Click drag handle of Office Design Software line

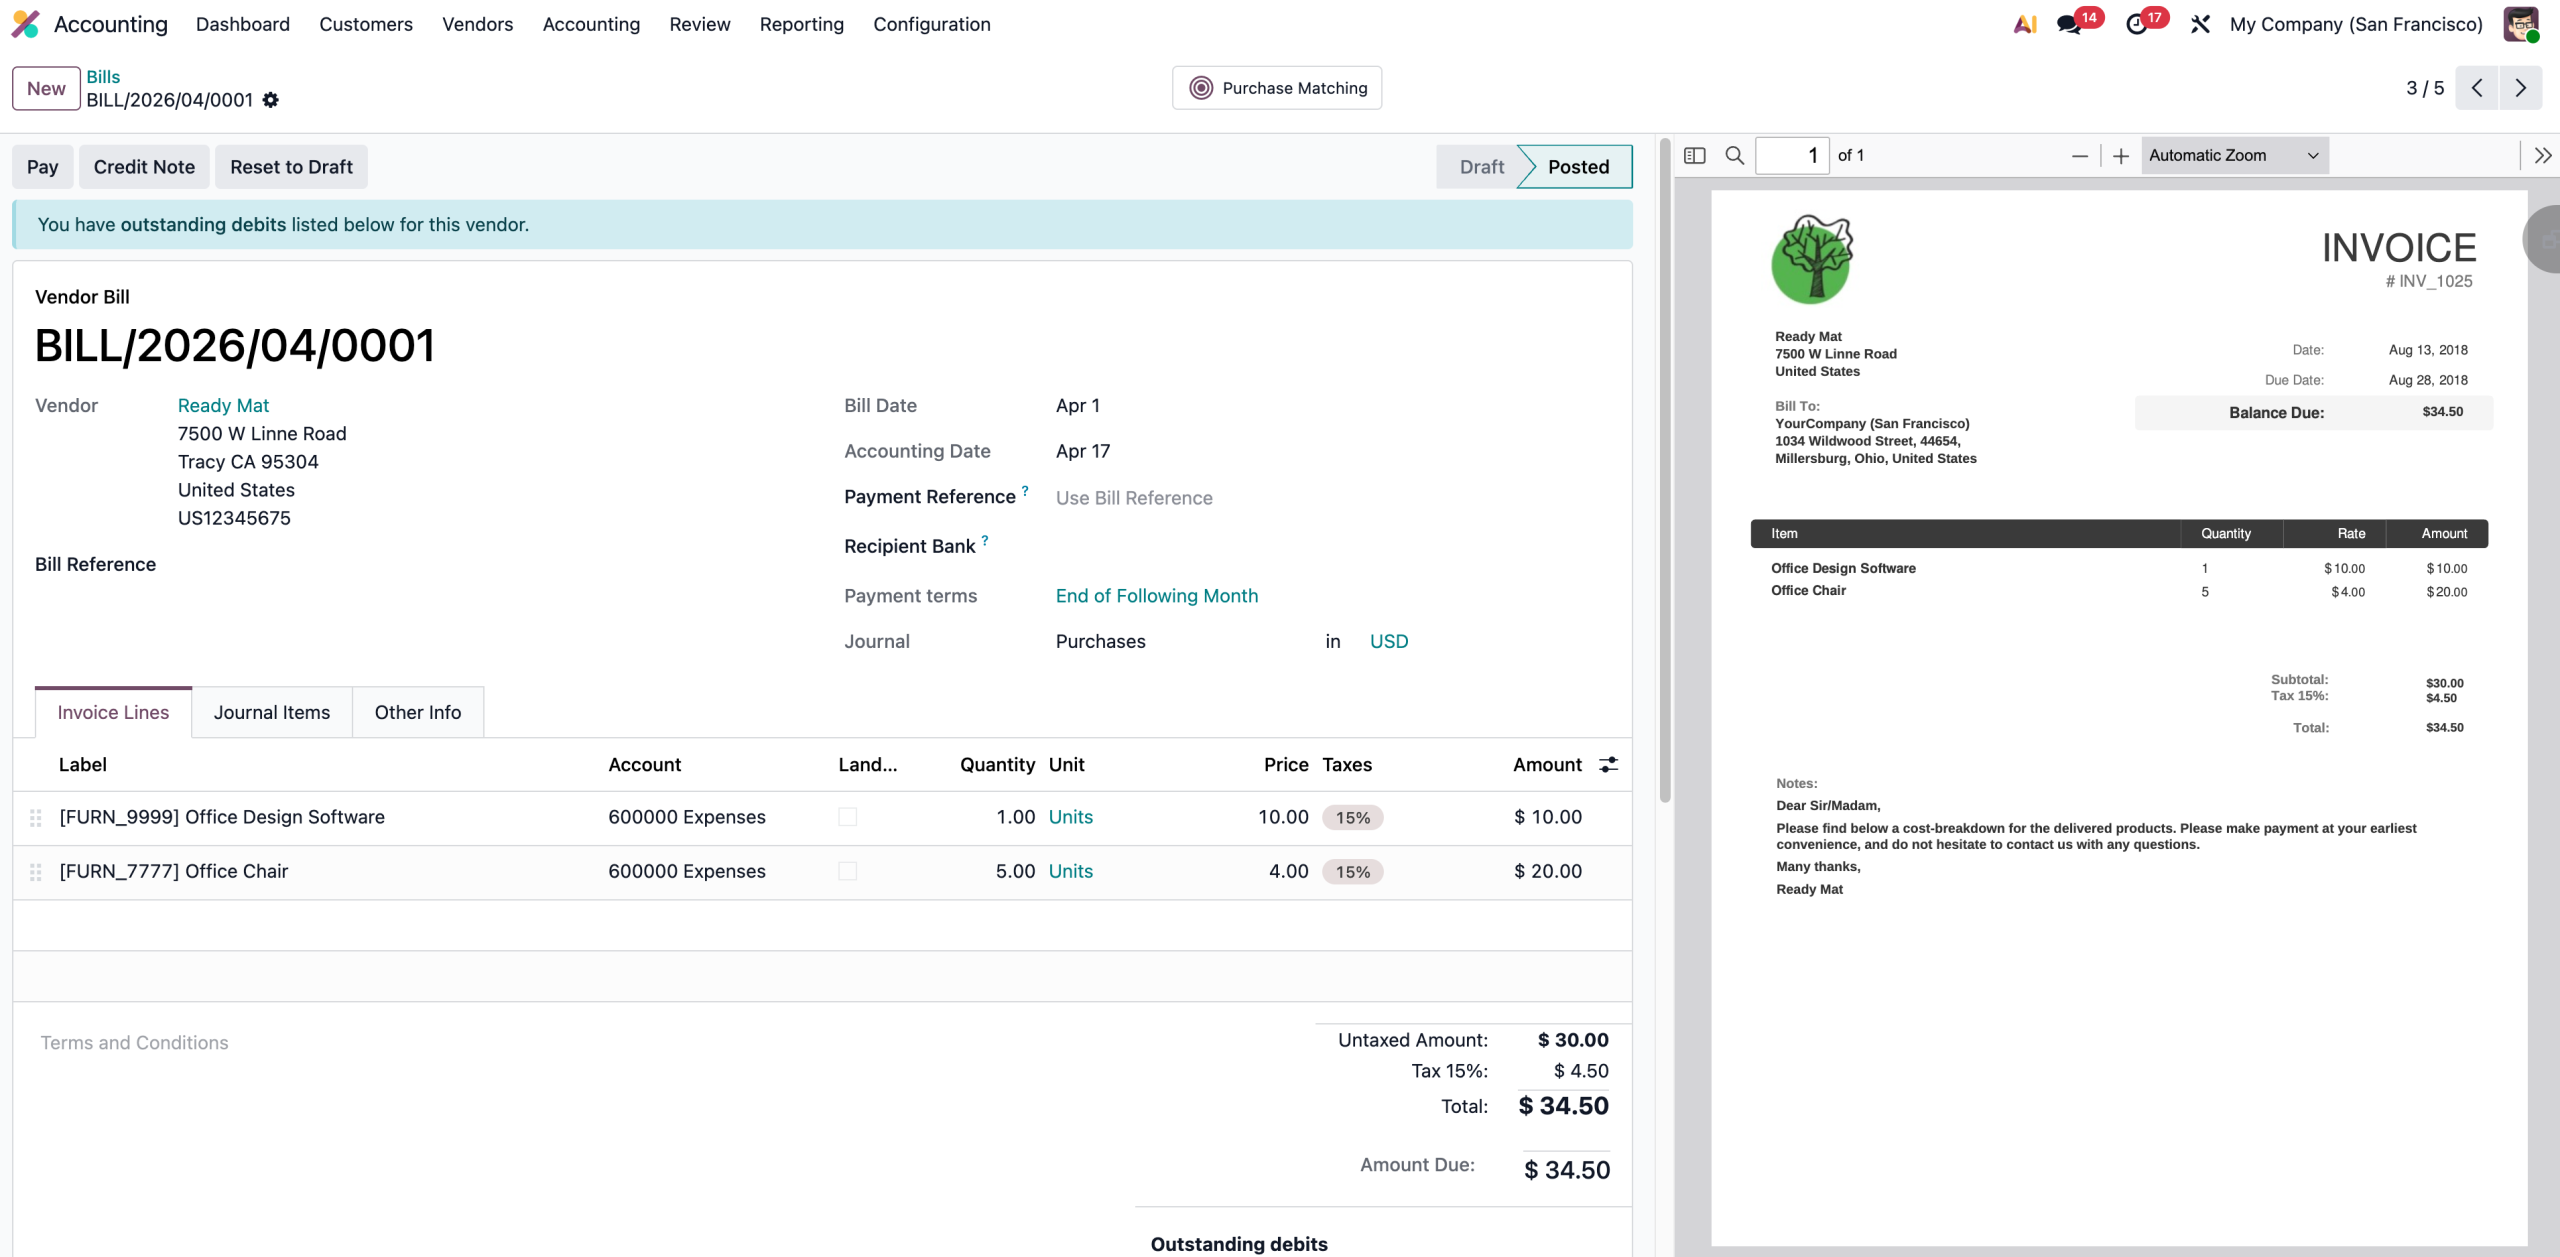pyautogui.click(x=36, y=818)
